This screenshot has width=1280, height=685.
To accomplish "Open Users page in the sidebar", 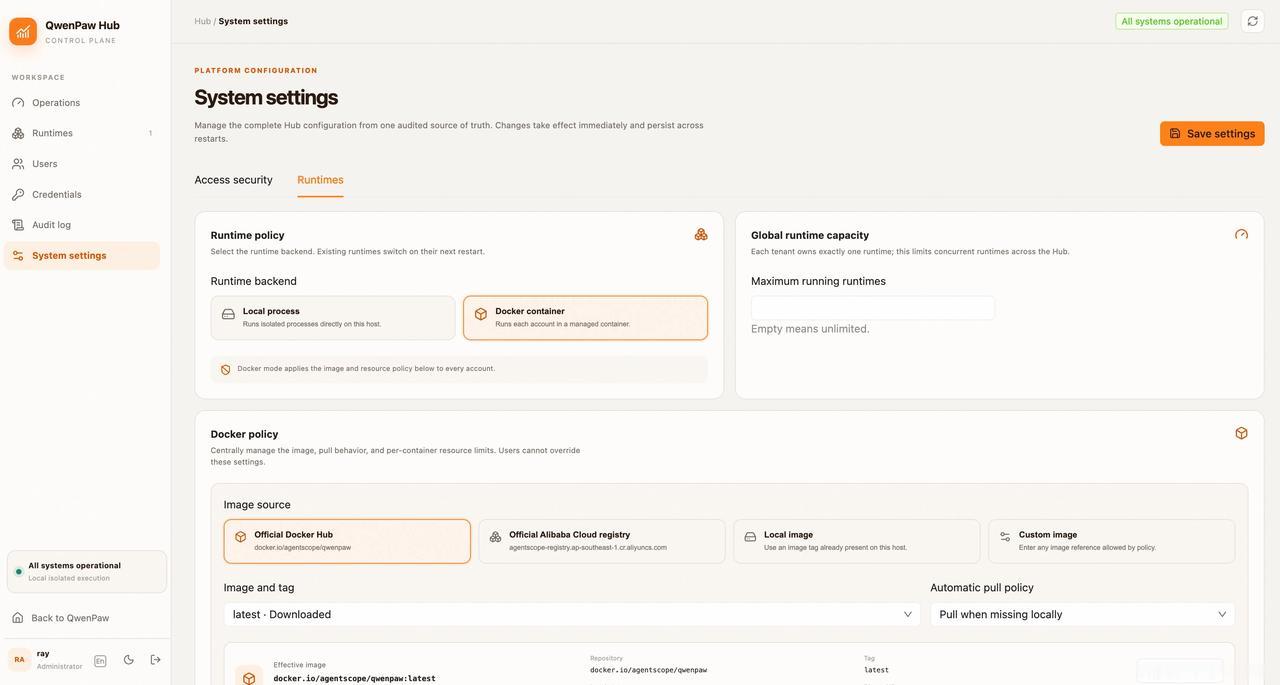I will click(82, 164).
